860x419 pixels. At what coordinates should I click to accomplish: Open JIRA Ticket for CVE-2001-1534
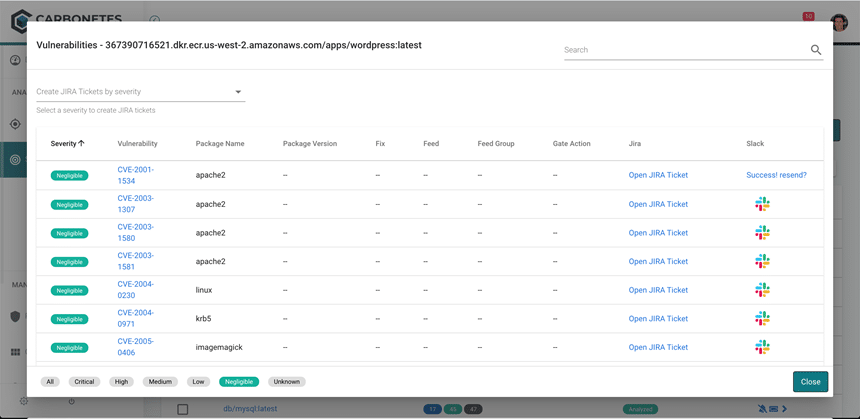point(658,175)
